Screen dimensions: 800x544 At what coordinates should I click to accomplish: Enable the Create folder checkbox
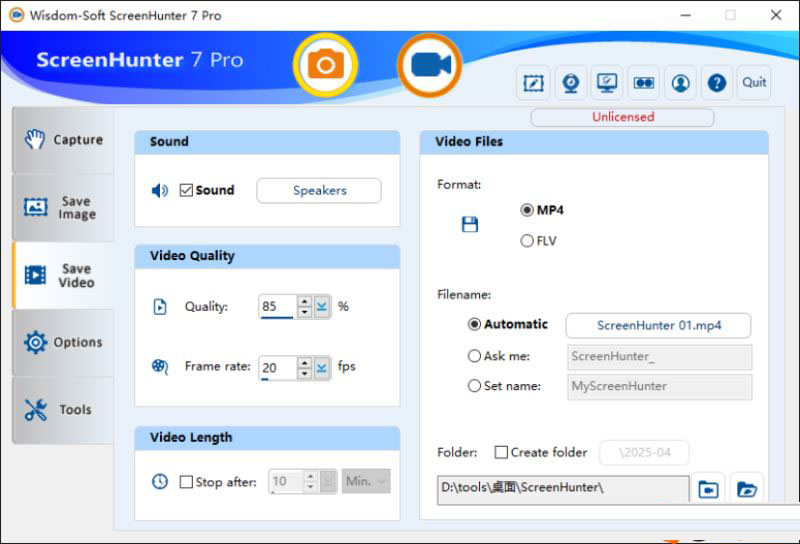501,453
